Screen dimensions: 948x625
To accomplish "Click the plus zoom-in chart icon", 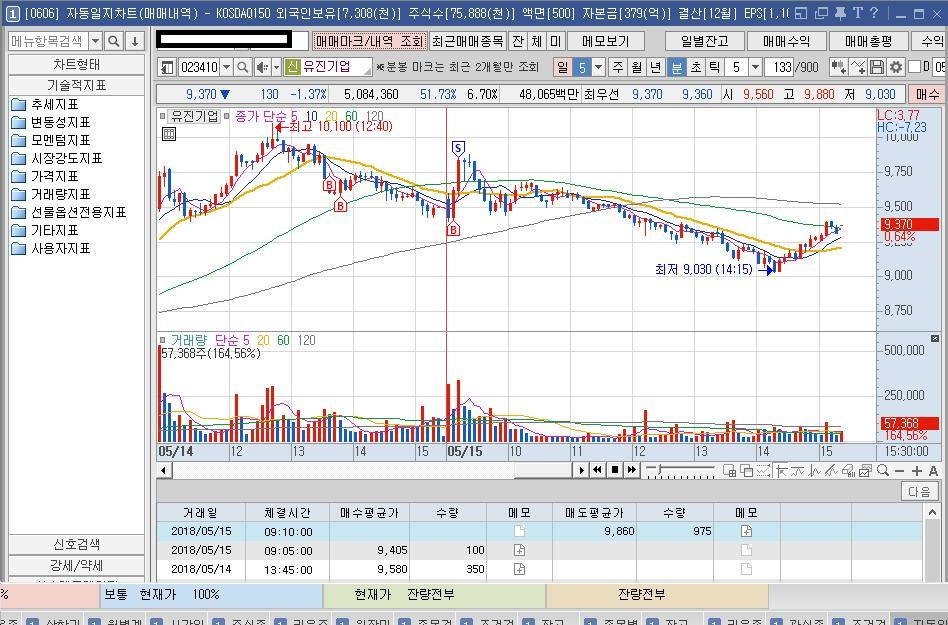I will (917, 470).
